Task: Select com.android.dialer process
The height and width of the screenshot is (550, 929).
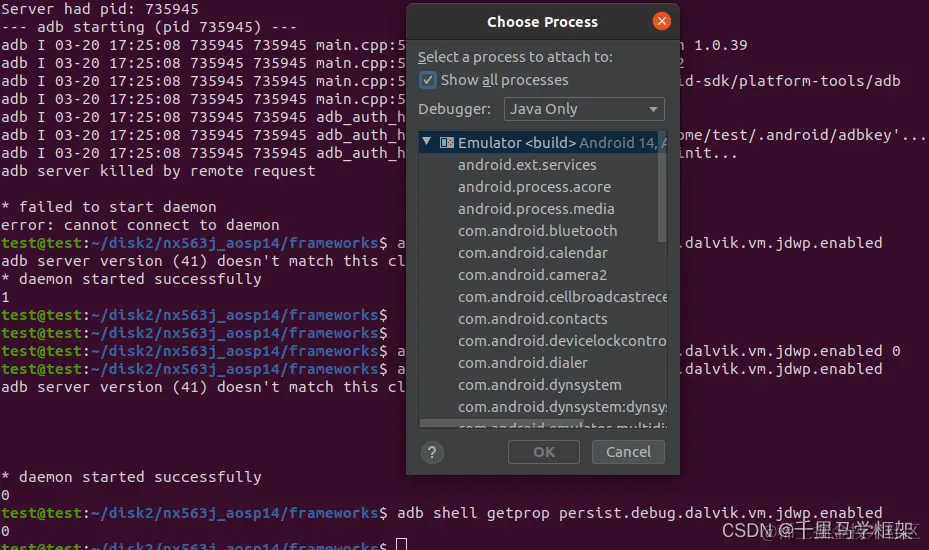Action: pos(523,363)
